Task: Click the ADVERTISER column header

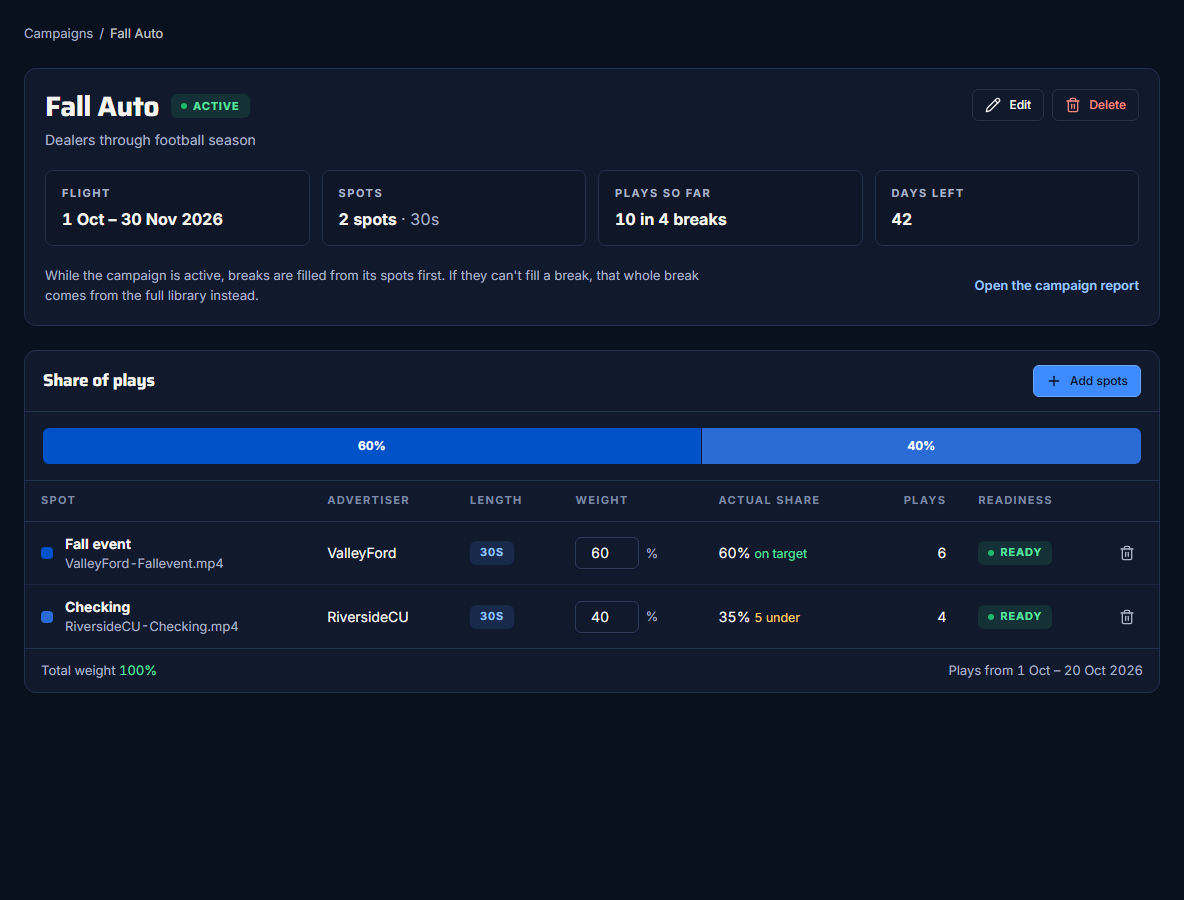Action: pos(368,500)
